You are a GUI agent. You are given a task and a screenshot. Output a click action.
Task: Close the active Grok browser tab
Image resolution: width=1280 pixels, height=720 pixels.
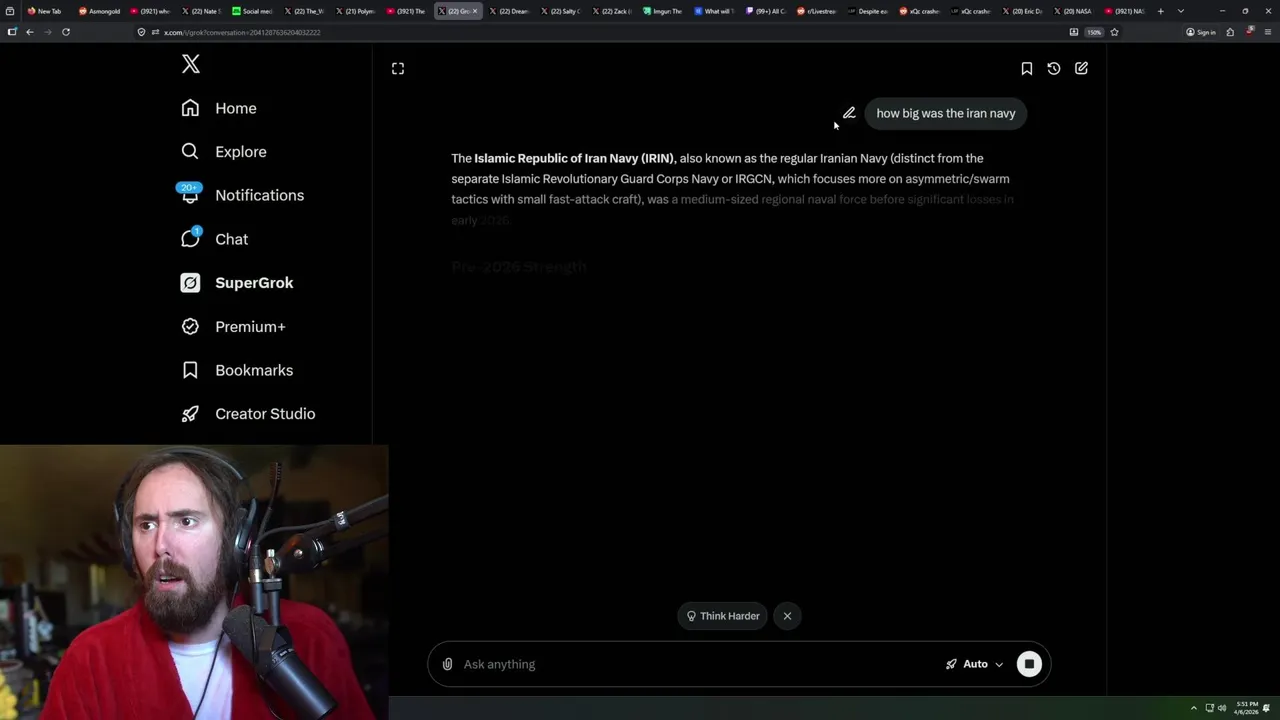tap(475, 11)
